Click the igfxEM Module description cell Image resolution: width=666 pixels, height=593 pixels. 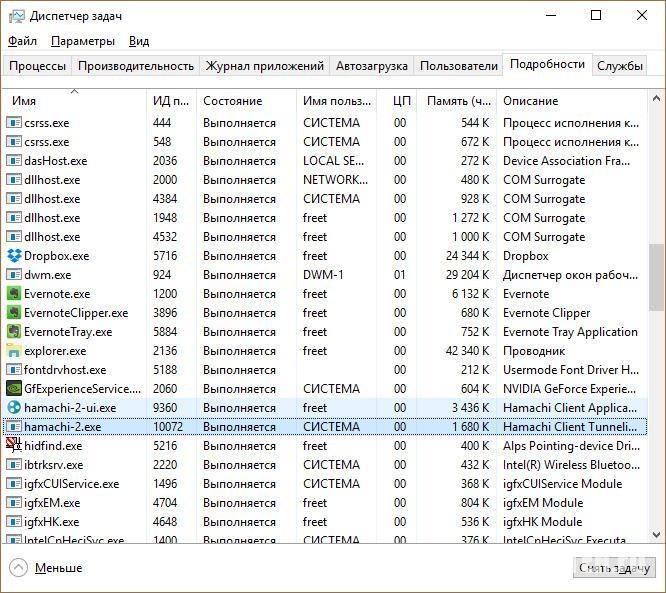click(542, 503)
